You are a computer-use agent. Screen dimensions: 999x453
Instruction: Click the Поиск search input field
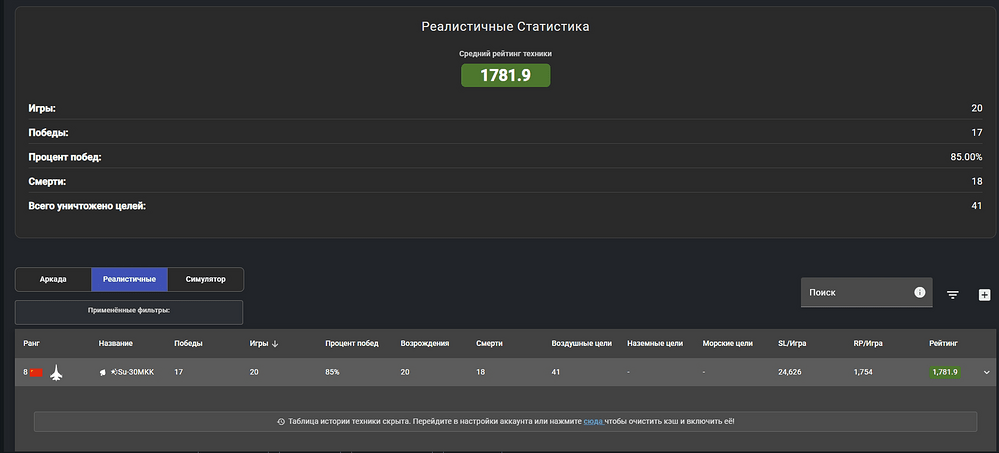[x=855, y=292]
